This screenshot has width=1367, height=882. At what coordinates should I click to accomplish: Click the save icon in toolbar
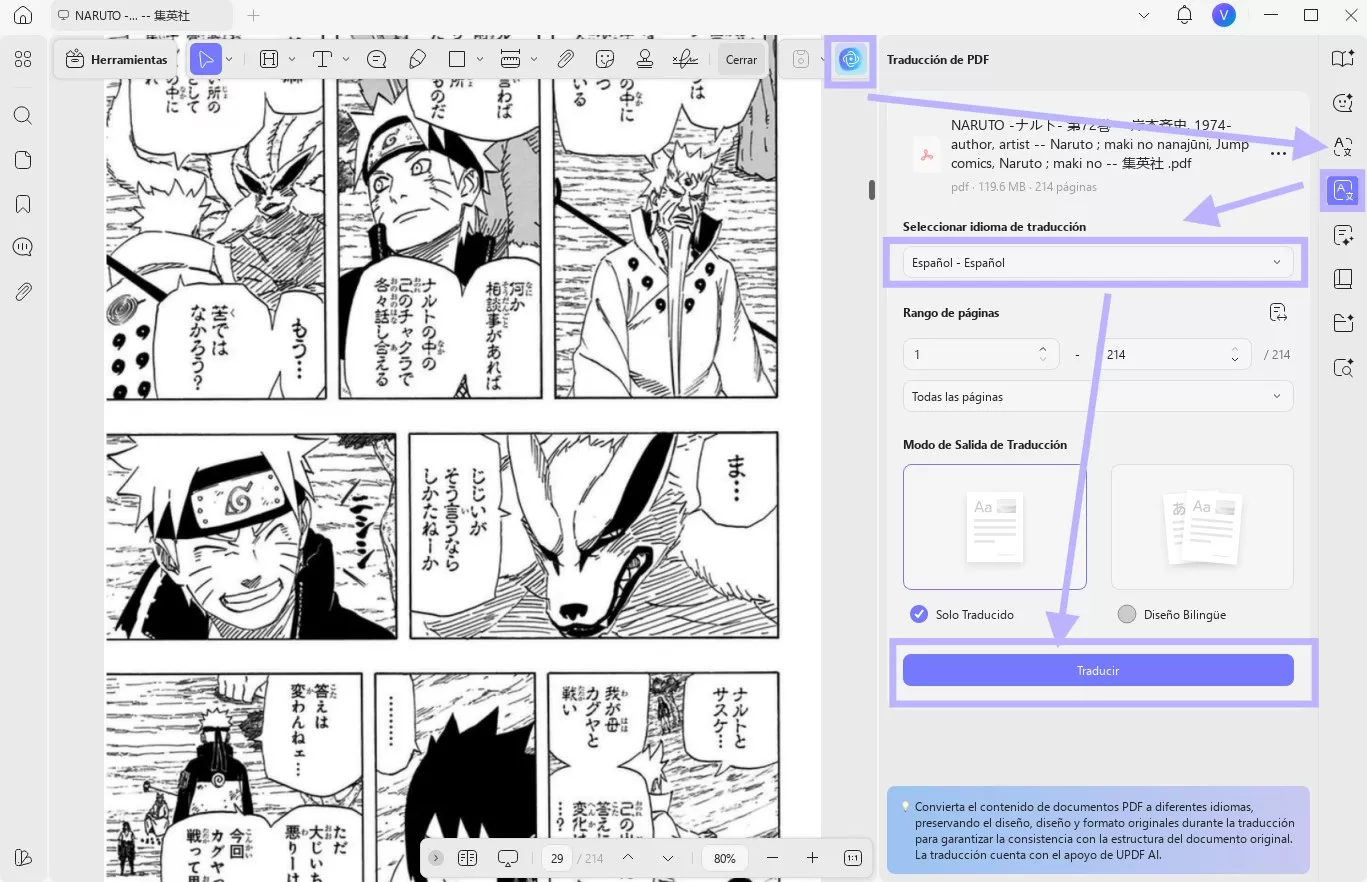pos(800,59)
